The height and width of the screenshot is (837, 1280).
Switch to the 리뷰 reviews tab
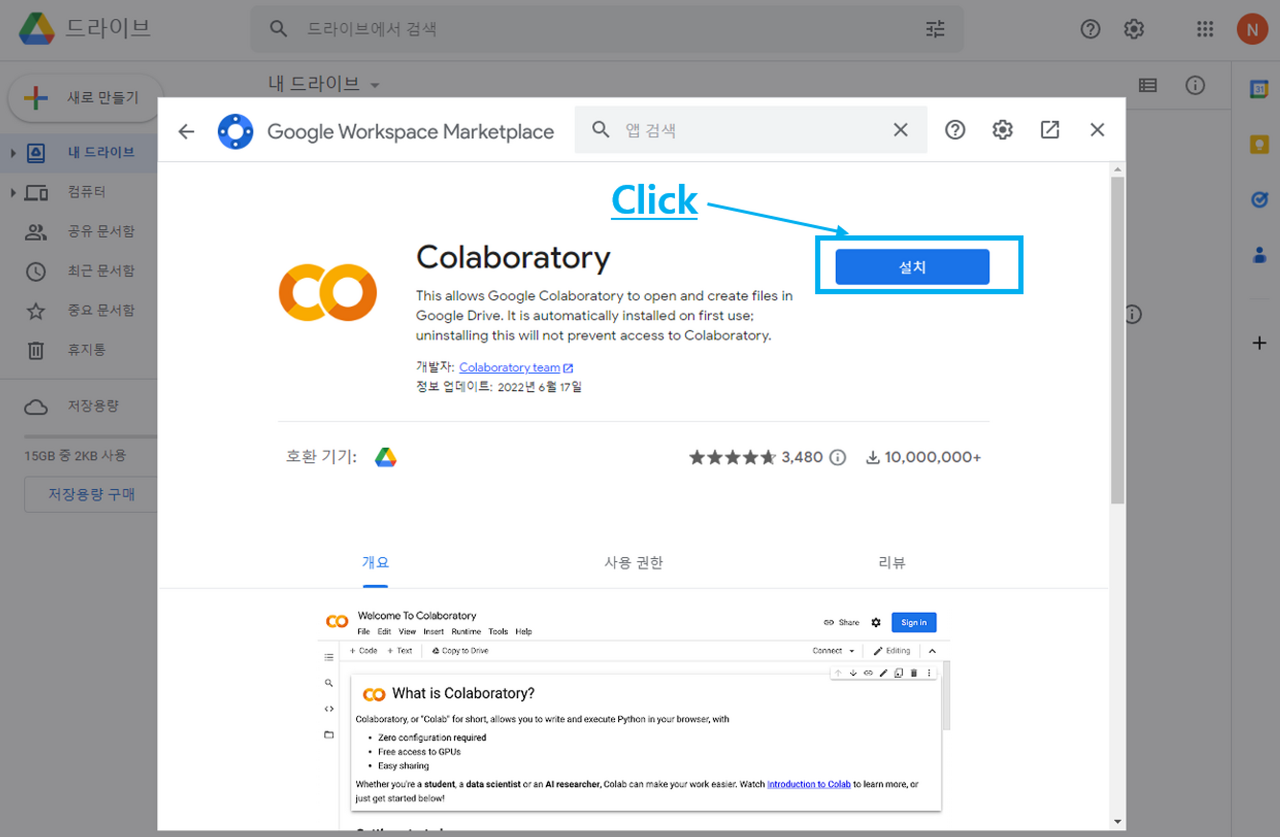(891, 562)
